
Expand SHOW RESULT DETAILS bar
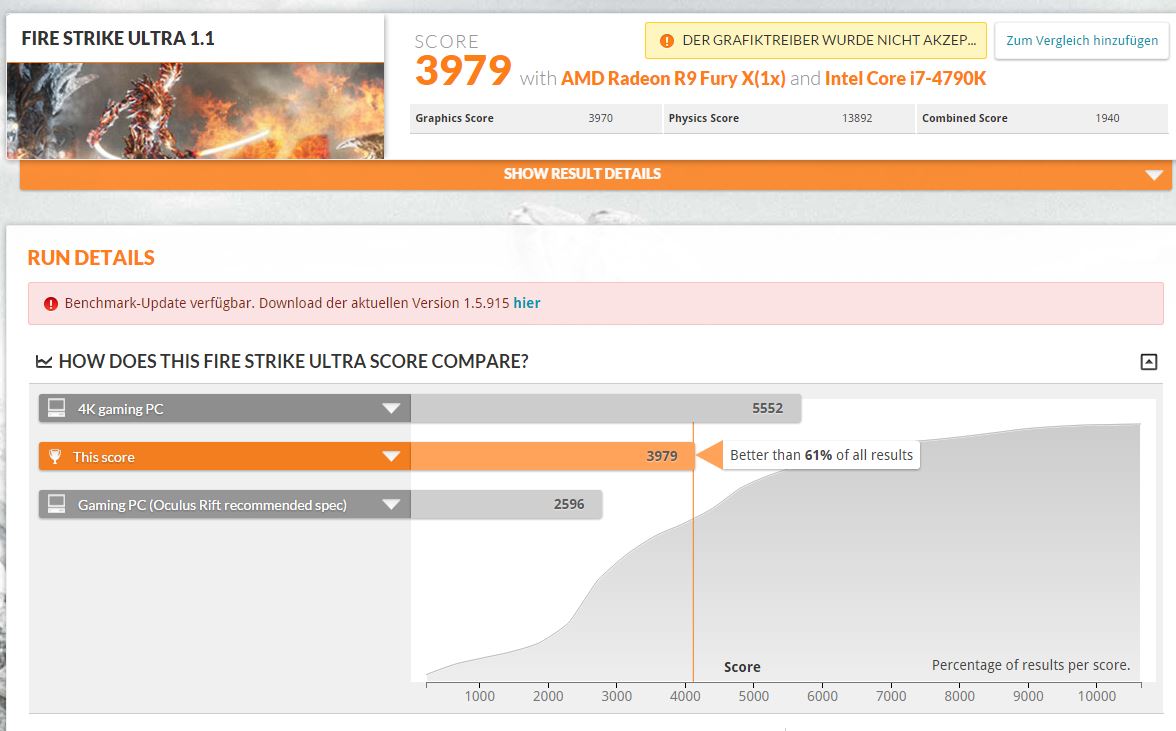click(x=596, y=174)
